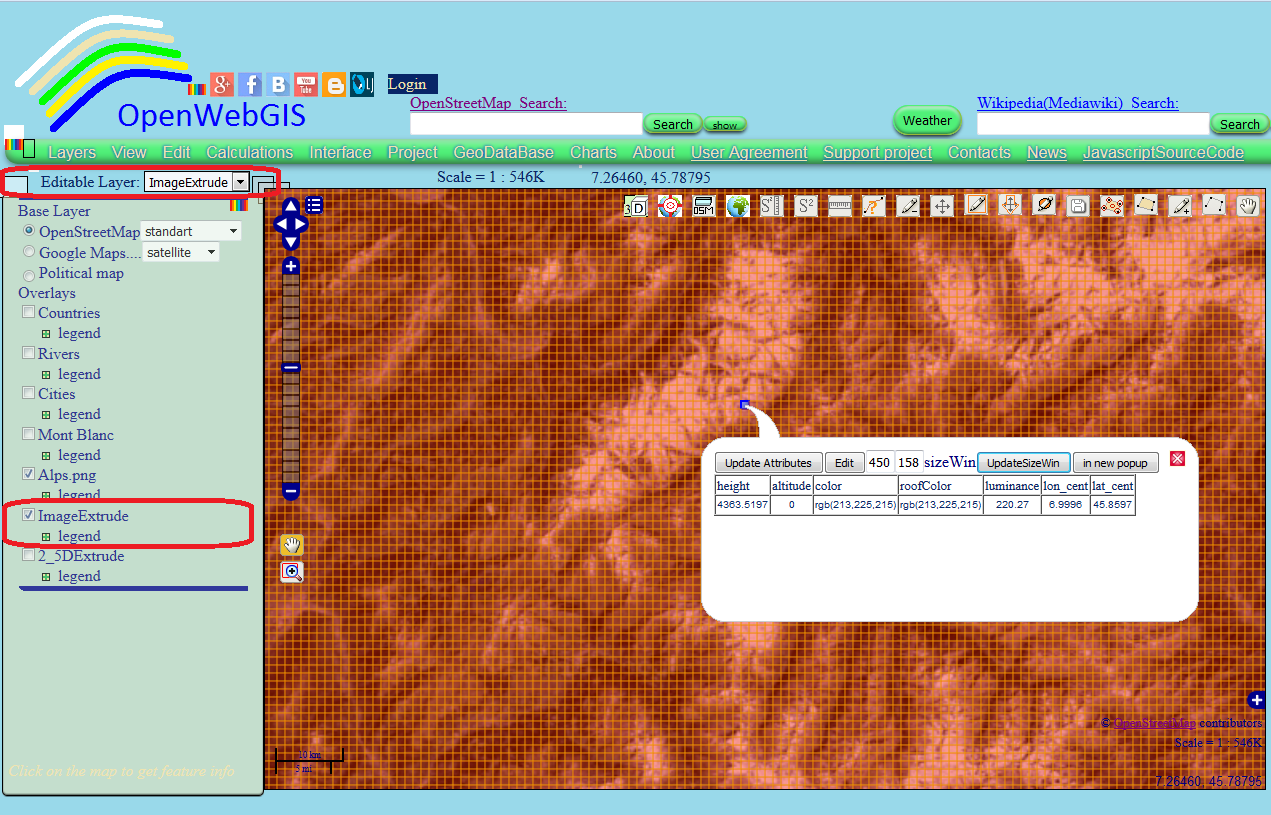Open the Charts menu
The height and width of the screenshot is (815, 1271).
(593, 152)
